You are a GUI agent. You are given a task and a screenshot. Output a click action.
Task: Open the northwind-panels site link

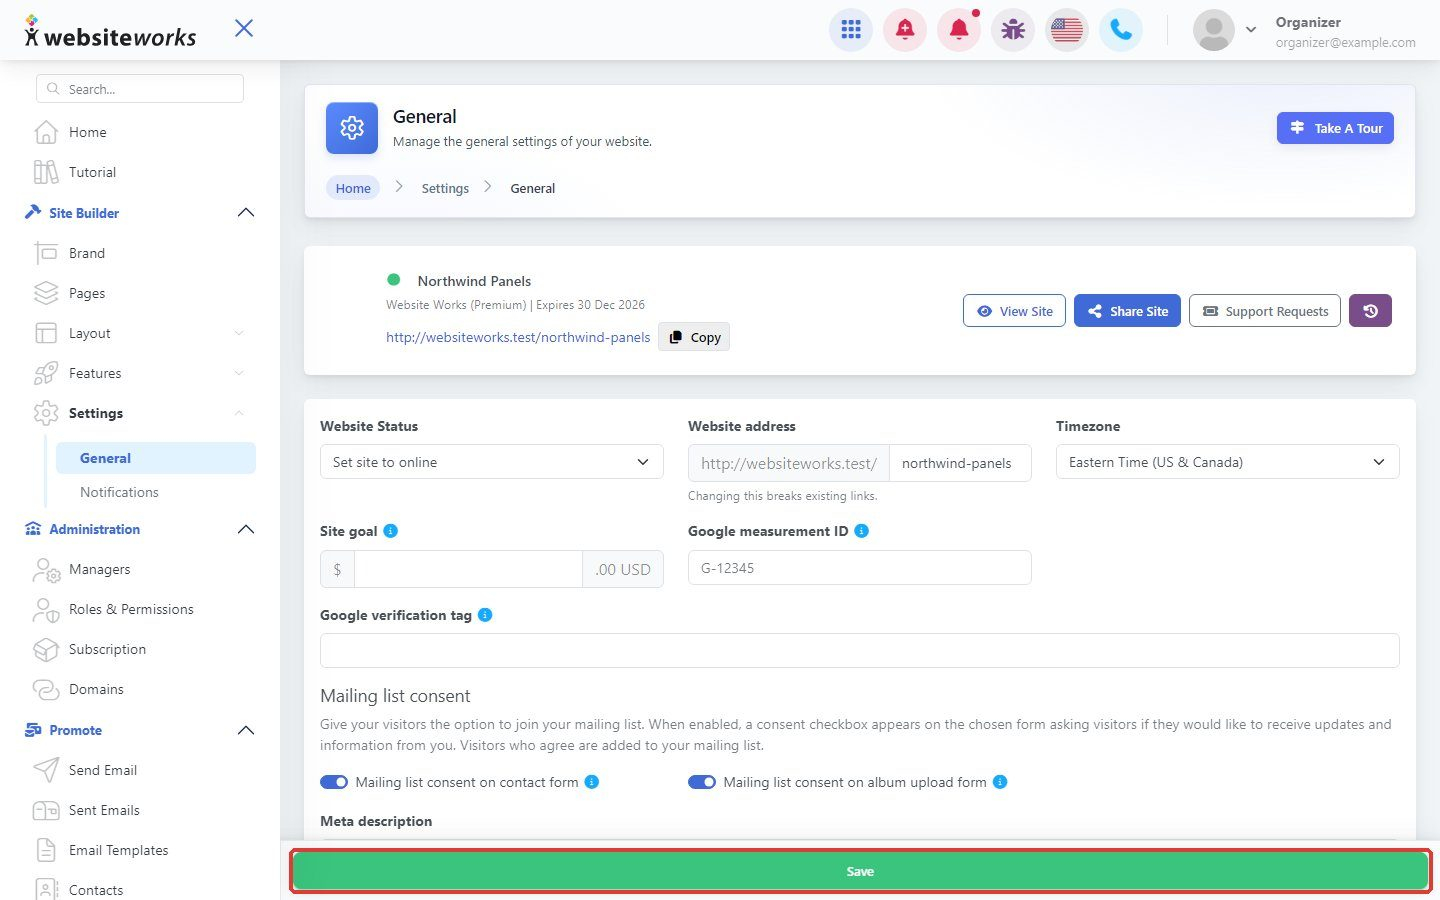518,337
